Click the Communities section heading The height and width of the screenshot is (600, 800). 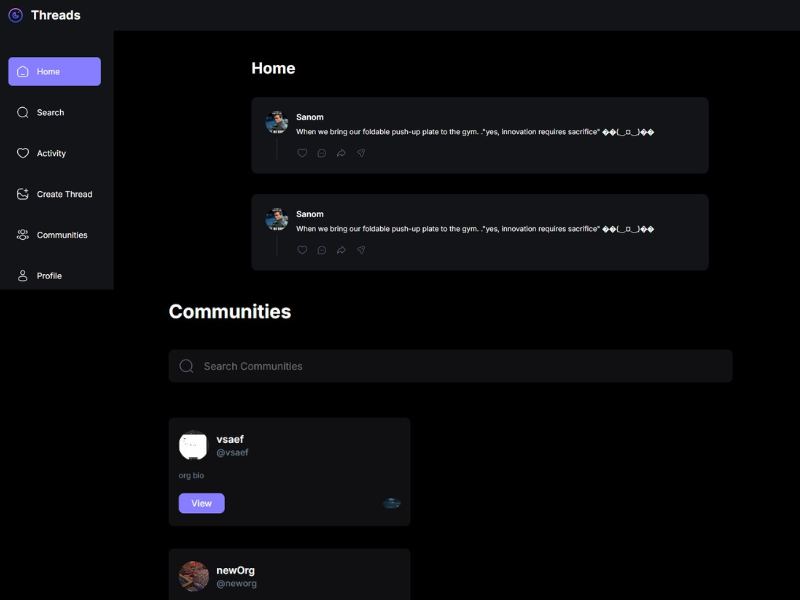(x=230, y=311)
